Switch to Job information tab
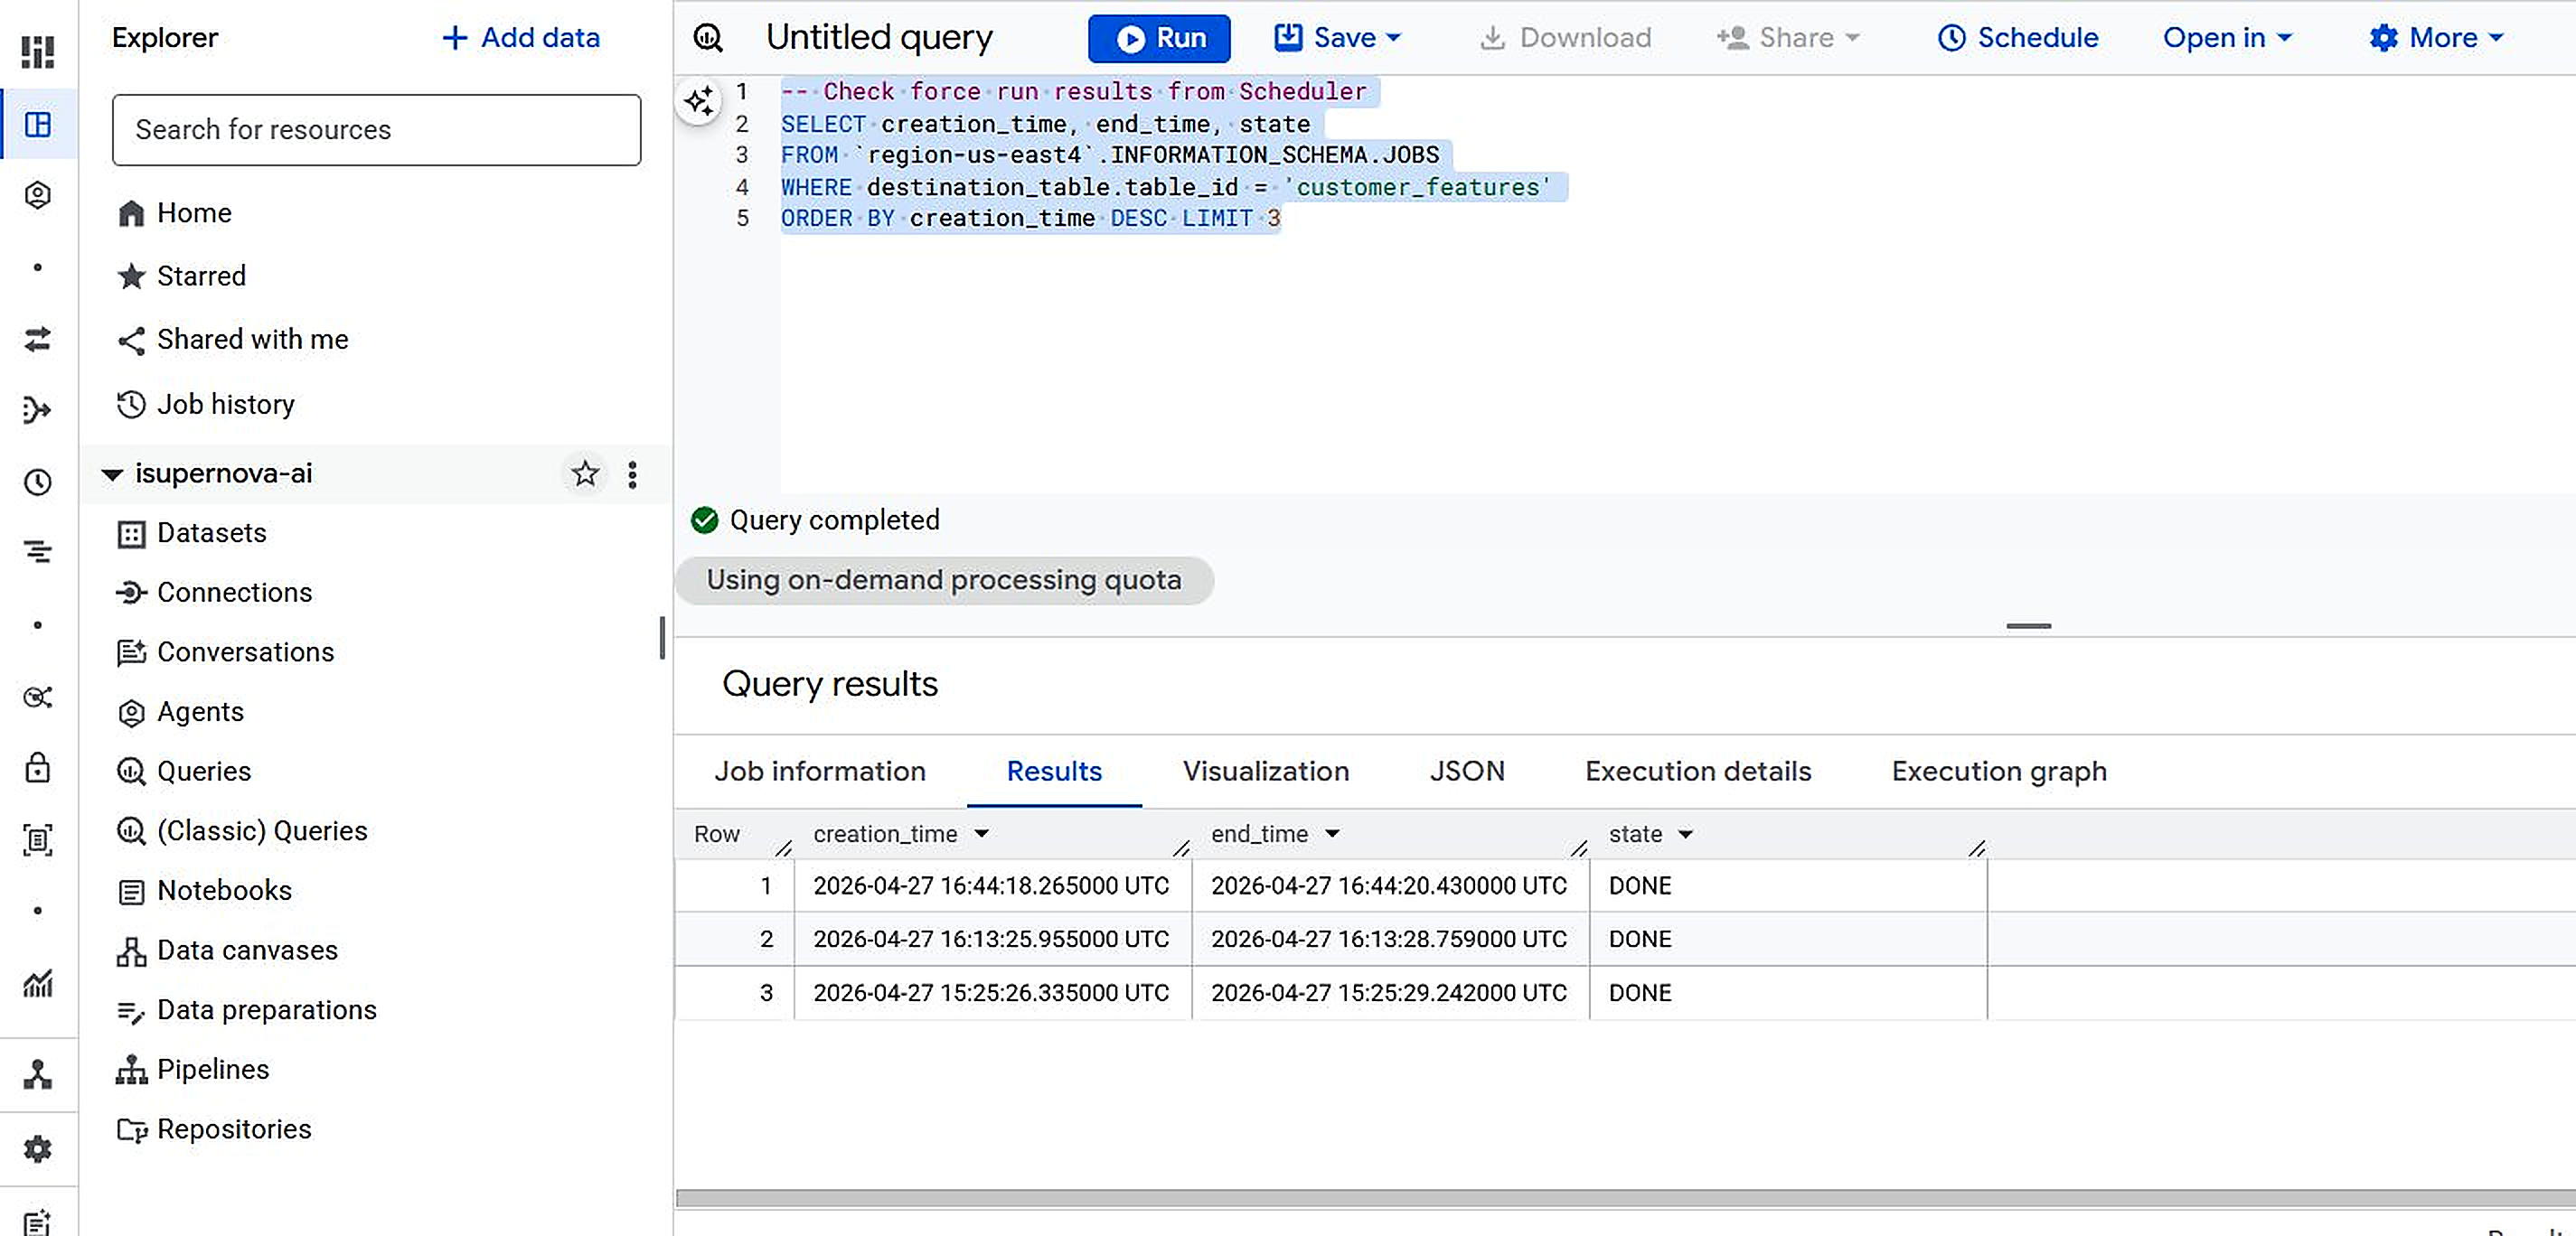2576x1236 pixels. point(819,771)
